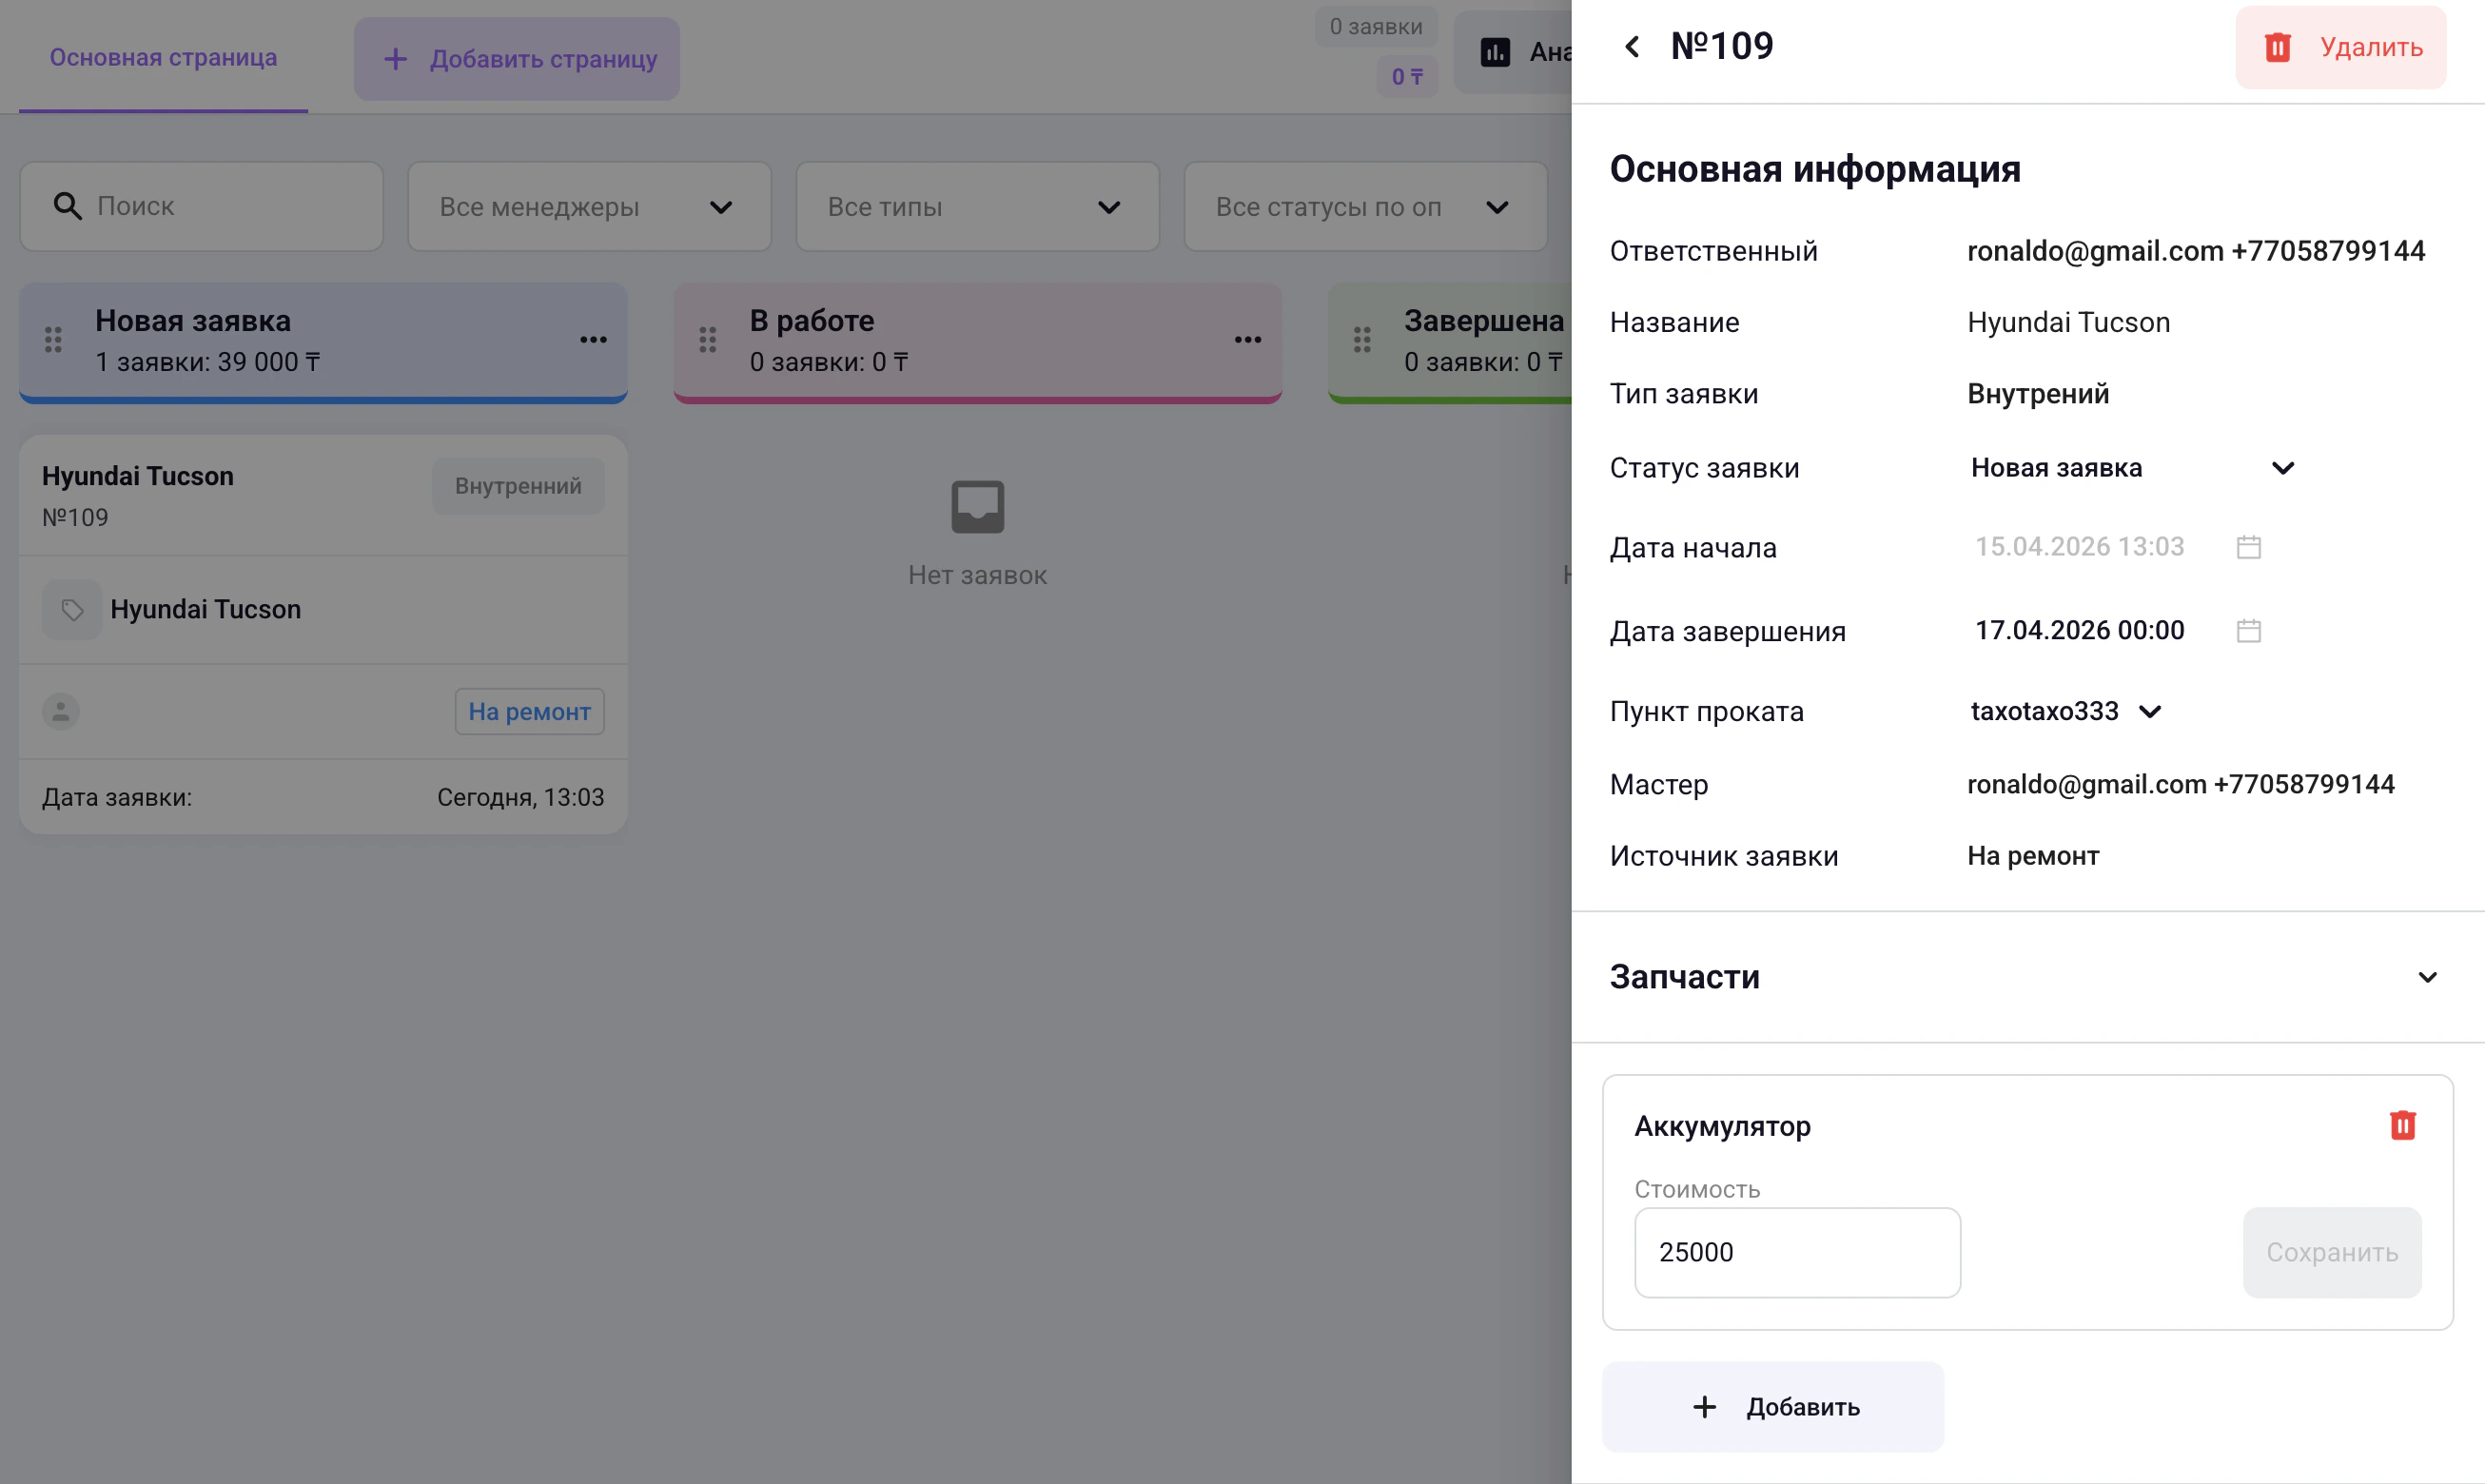Switch to Основная страница tab
This screenshot has height=1484, width=2485.
pos(163,58)
